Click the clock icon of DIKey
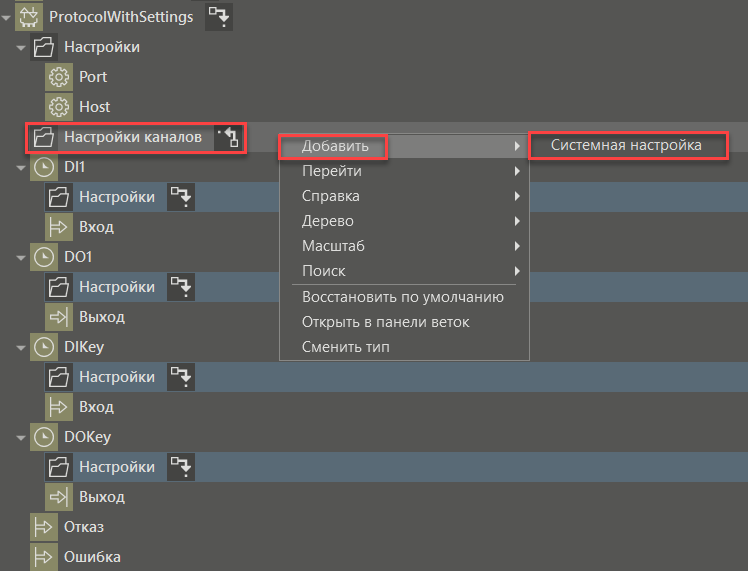Image resolution: width=748 pixels, height=571 pixels. coord(44,347)
